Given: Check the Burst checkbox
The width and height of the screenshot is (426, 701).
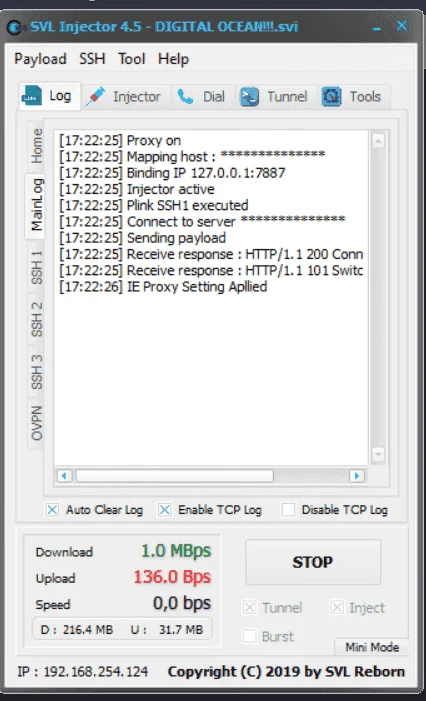Looking at the screenshot, I should tap(249, 636).
